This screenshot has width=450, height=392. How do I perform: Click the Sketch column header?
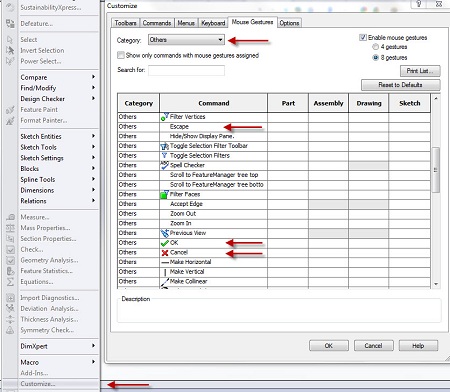pyautogui.click(x=410, y=103)
